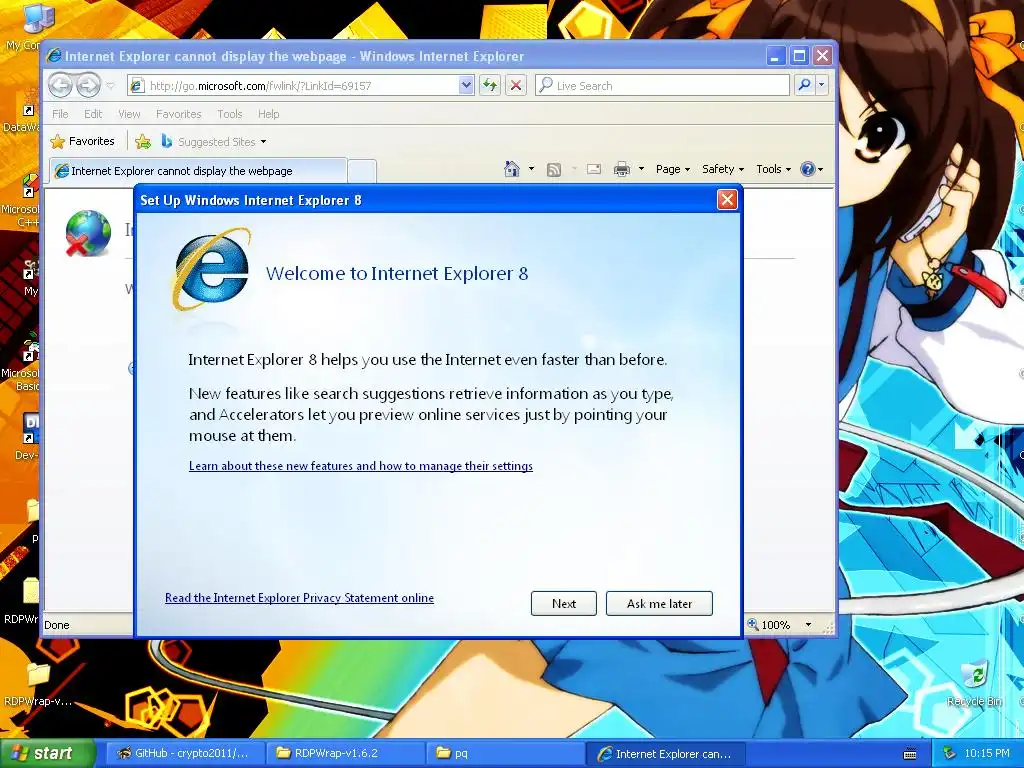Click the Next button in setup dialog
The image size is (1024, 768).
(x=564, y=603)
